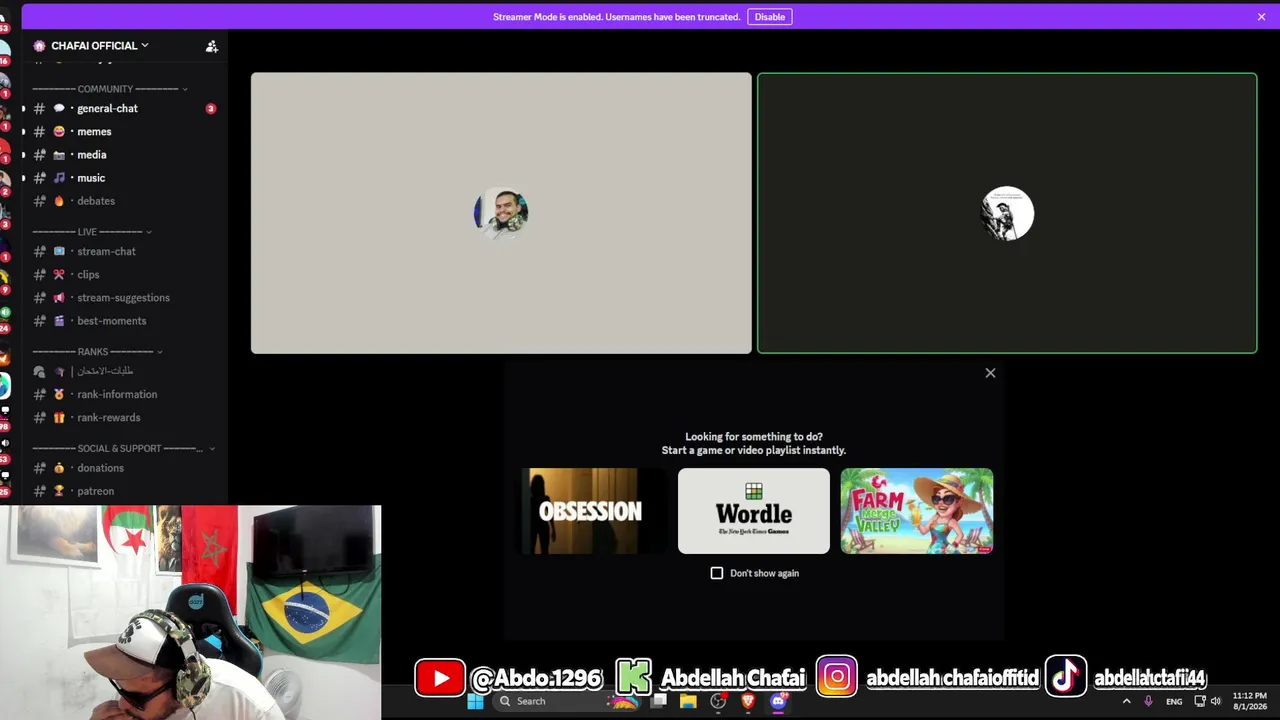Click the hash icon beside donations

[x=39, y=467]
